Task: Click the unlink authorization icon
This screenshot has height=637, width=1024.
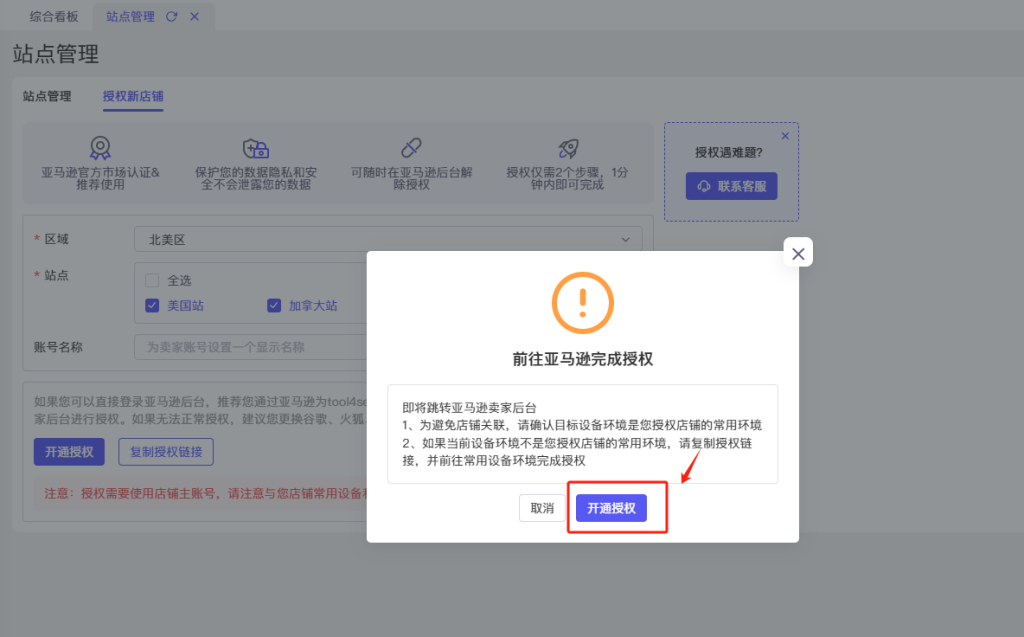Action: 411,148
